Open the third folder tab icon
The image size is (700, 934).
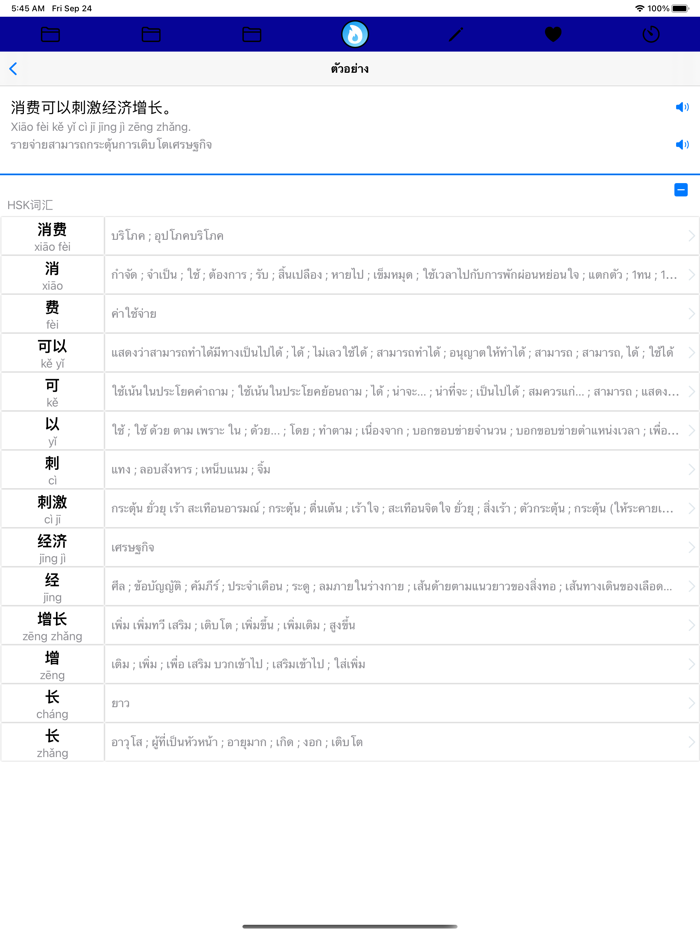pyautogui.click(x=251, y=35)
